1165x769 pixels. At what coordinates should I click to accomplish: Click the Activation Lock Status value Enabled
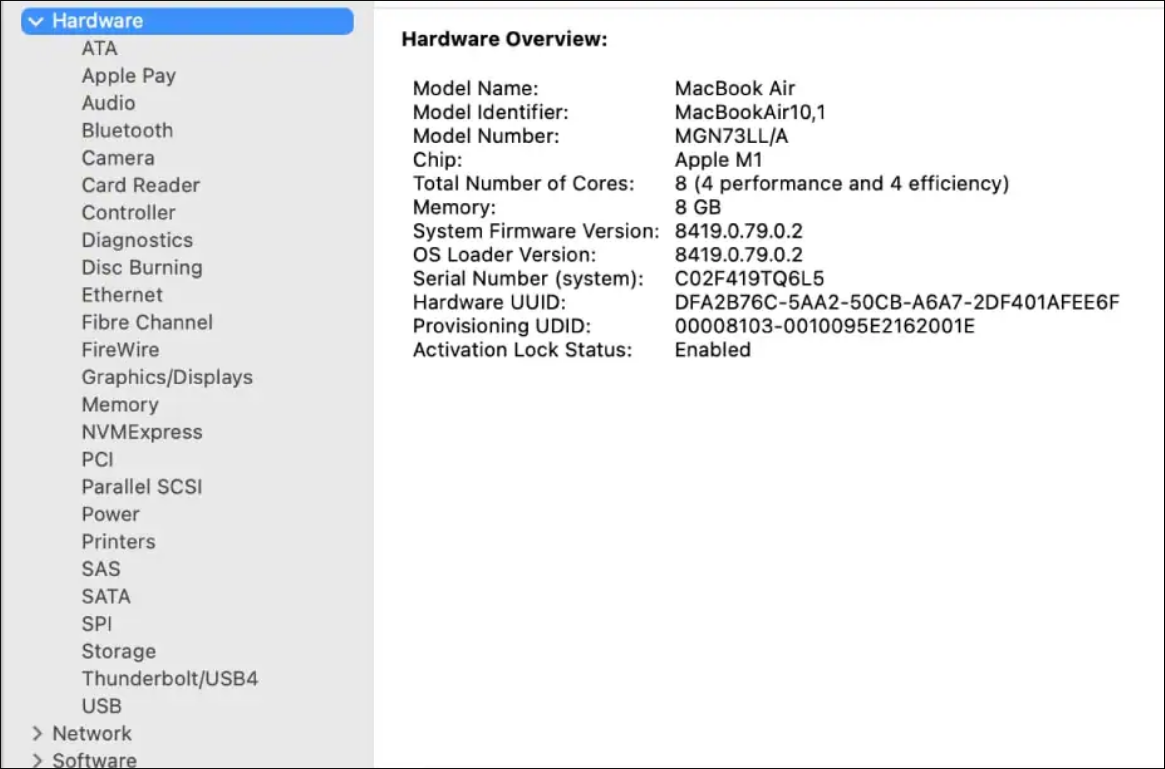click(x=713, y=350)
